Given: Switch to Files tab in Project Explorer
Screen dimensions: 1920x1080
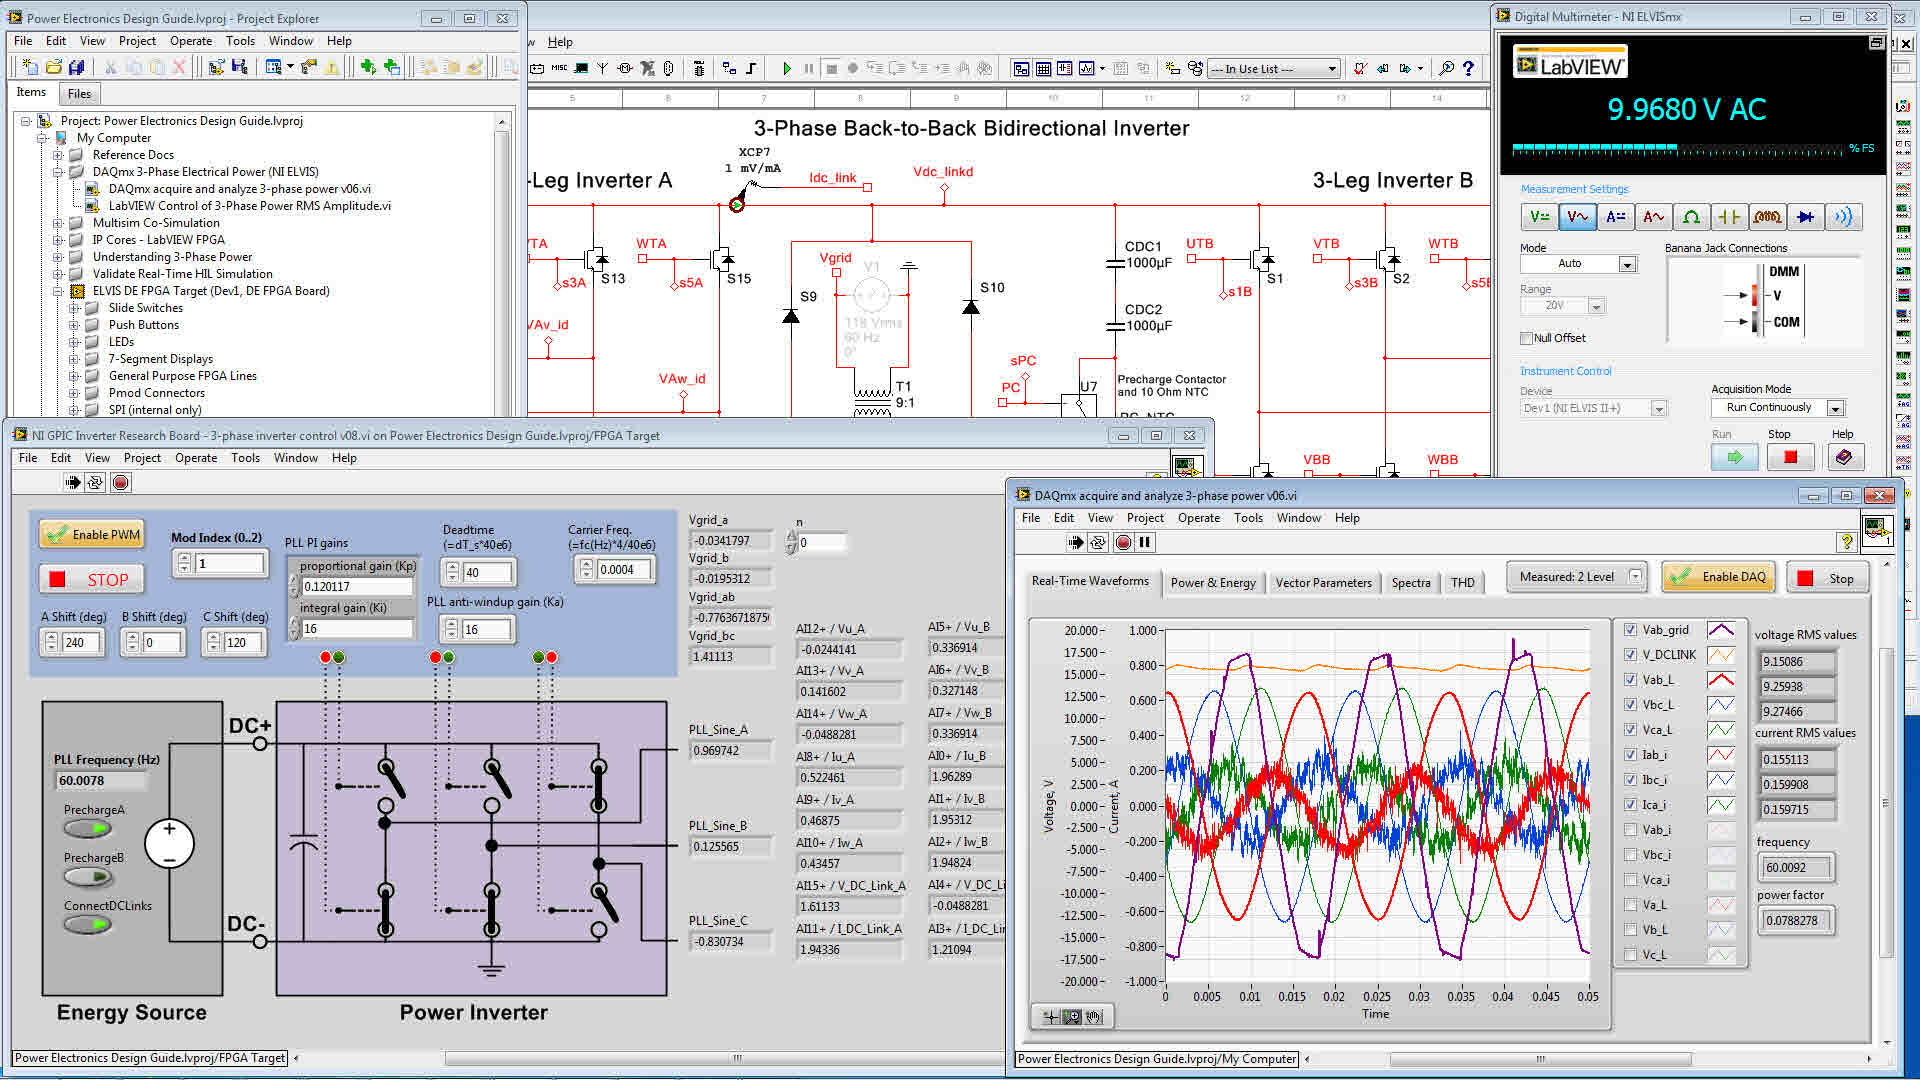Looking at the screenshot, I should click(79, 94).
